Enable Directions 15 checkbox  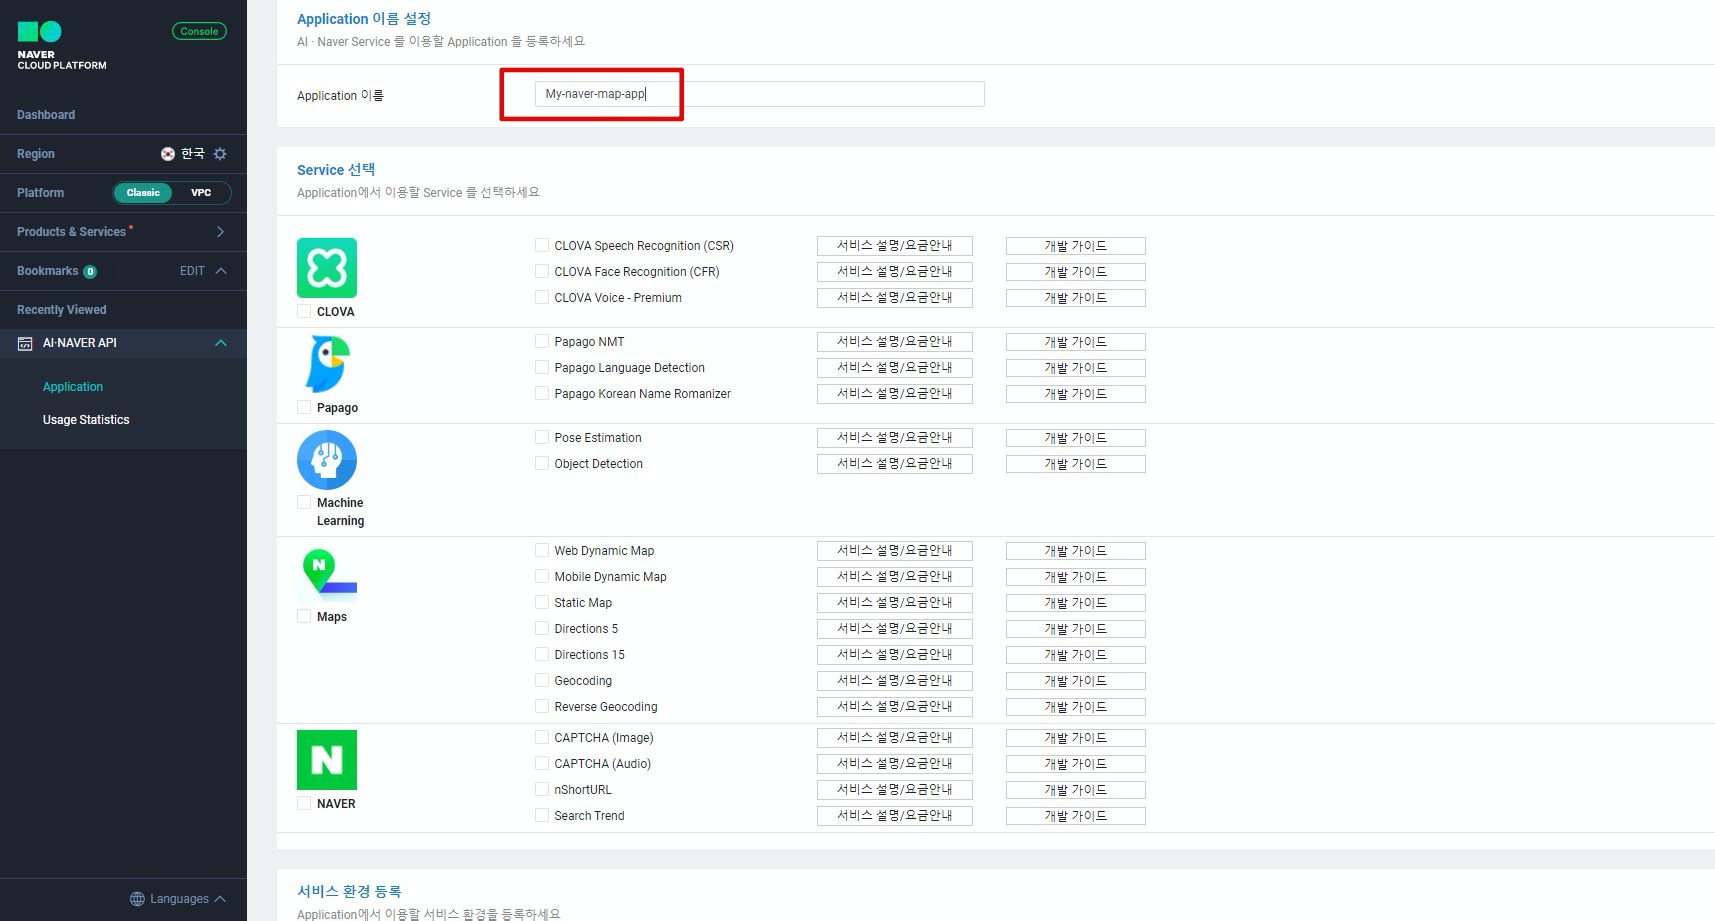pyautogui.click(x=542, y=655)
